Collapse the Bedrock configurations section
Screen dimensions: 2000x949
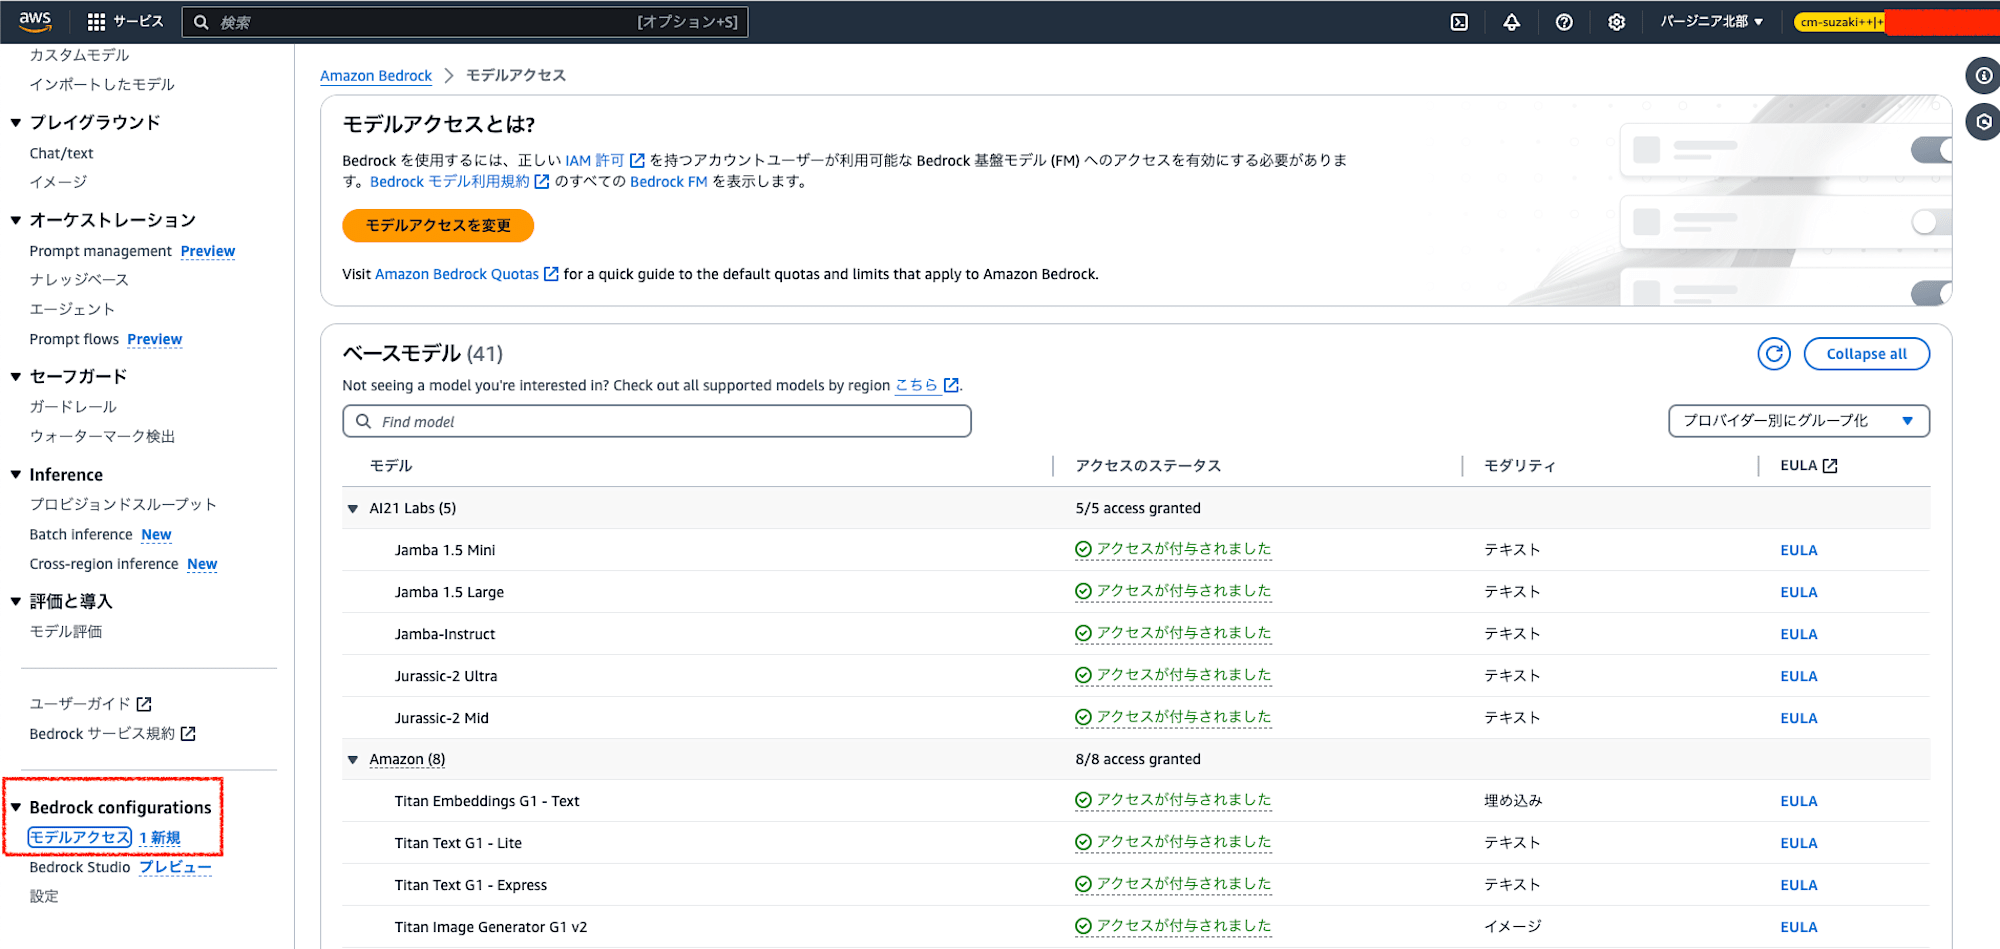[x=16, y=807]
